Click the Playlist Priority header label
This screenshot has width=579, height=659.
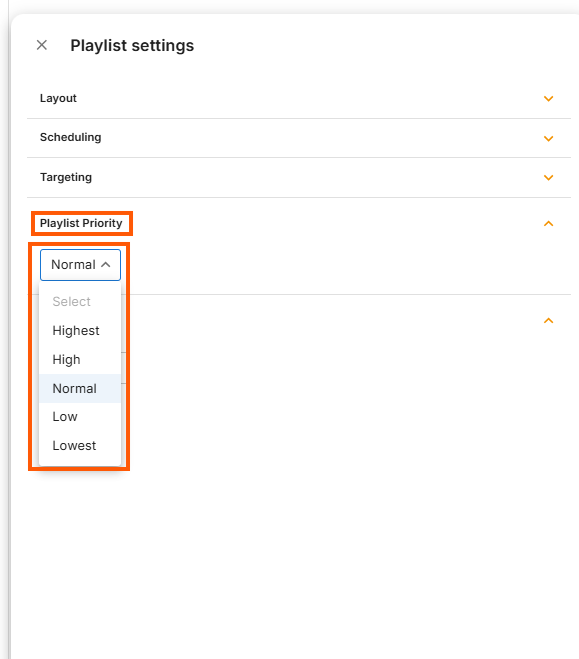click(x=81, y=223)
